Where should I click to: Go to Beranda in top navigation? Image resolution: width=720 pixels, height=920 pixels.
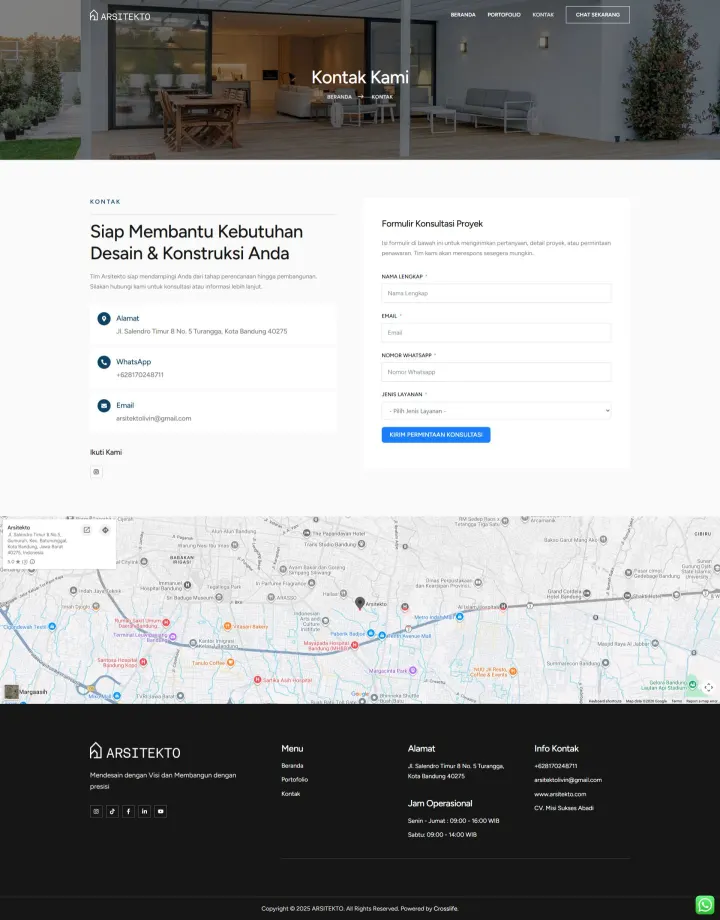pos(463,15)
